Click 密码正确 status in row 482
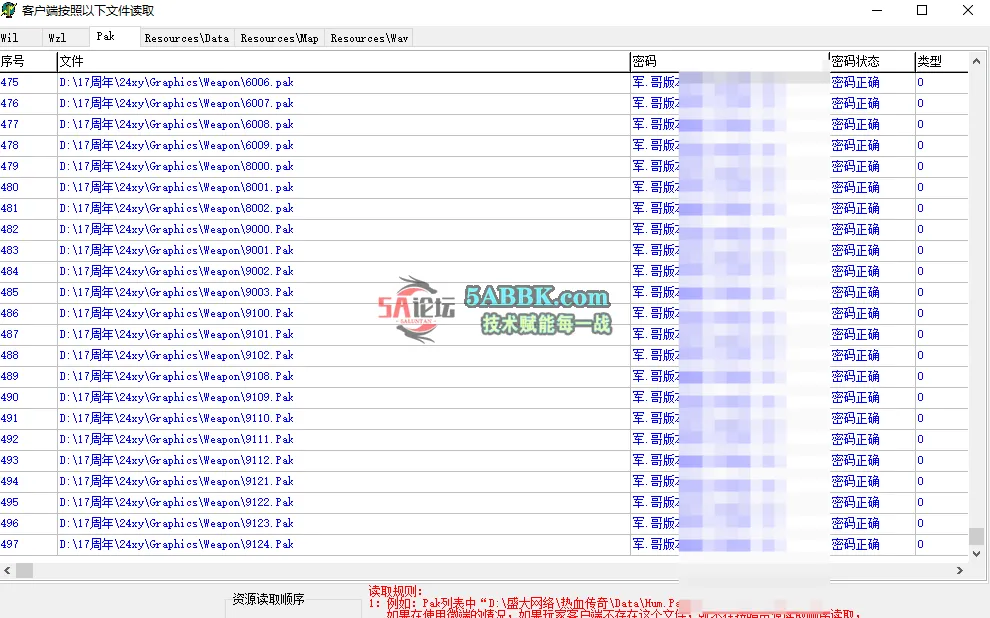 [x=855, y=229]
